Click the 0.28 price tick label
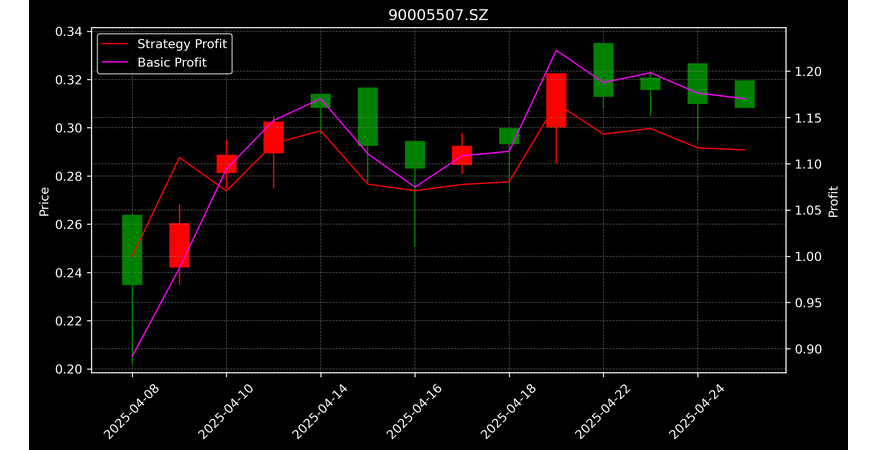The height and width of the screenshot is (450, 878). coord(69,176)
